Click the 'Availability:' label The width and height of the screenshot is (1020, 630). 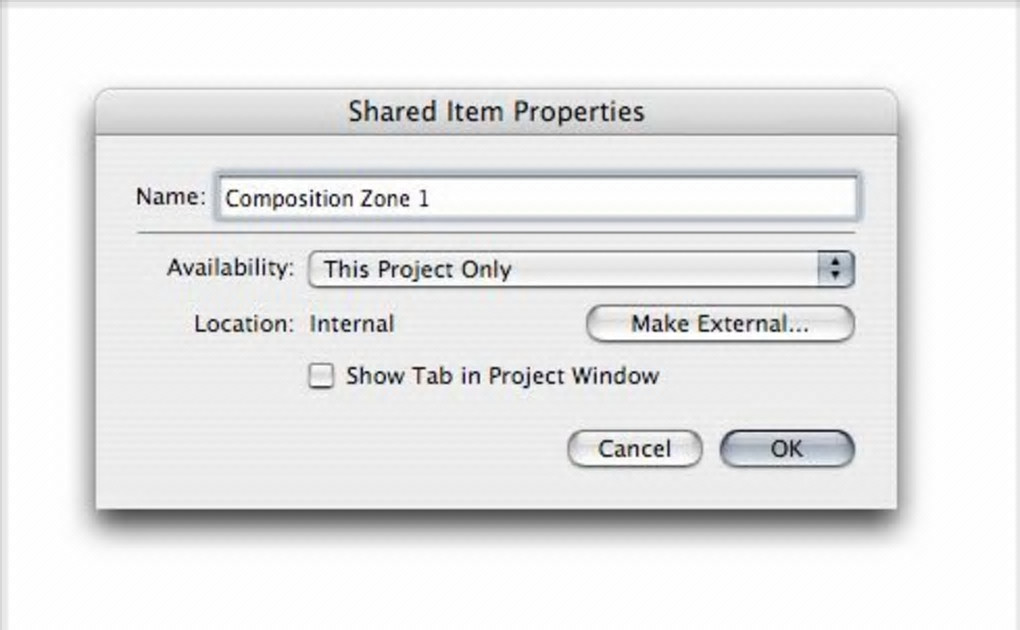[x=231, y=268]
